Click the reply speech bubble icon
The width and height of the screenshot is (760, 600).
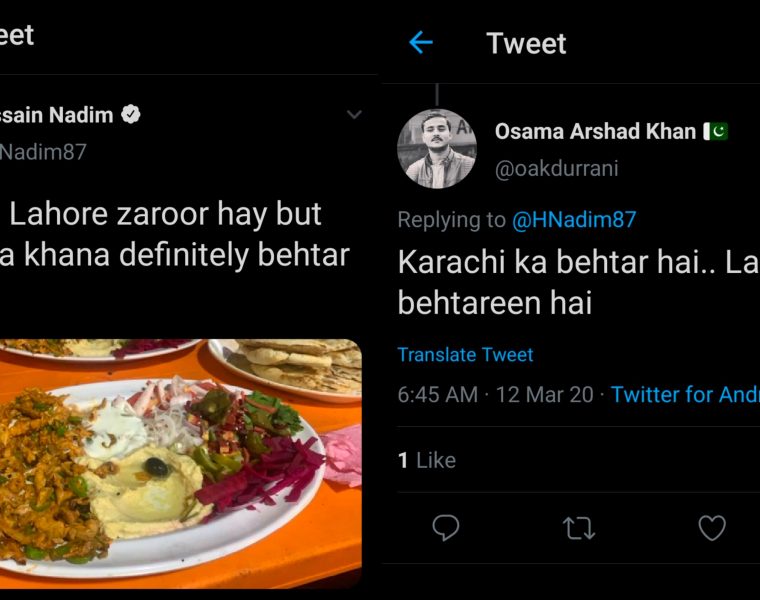445,527
